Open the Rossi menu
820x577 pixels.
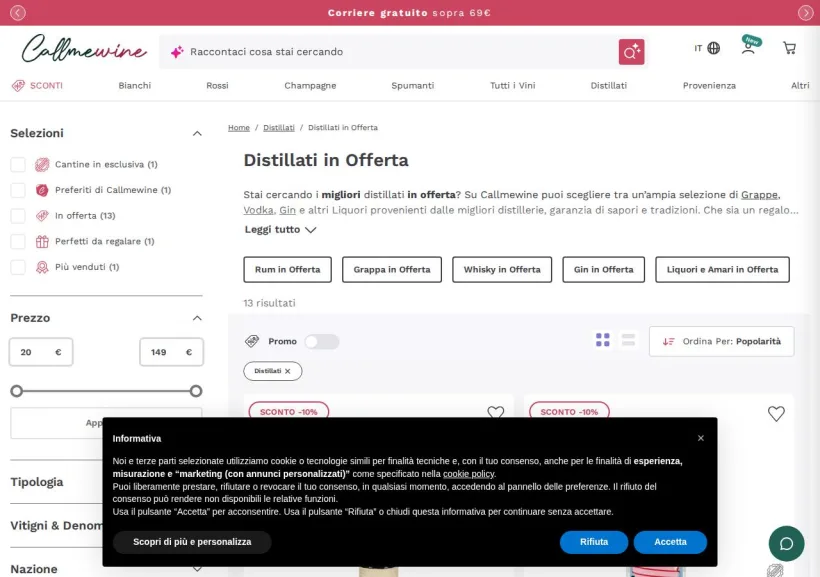(217, 85)
